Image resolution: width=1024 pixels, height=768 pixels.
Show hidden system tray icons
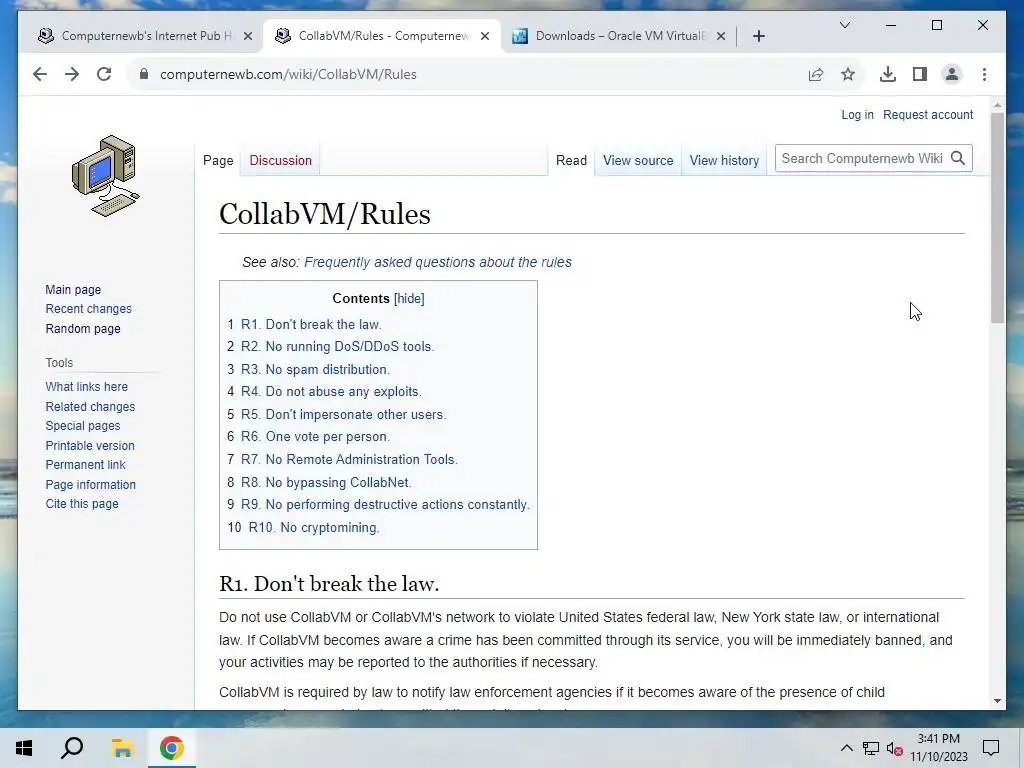pyautogui.click(x=846, y=748)
